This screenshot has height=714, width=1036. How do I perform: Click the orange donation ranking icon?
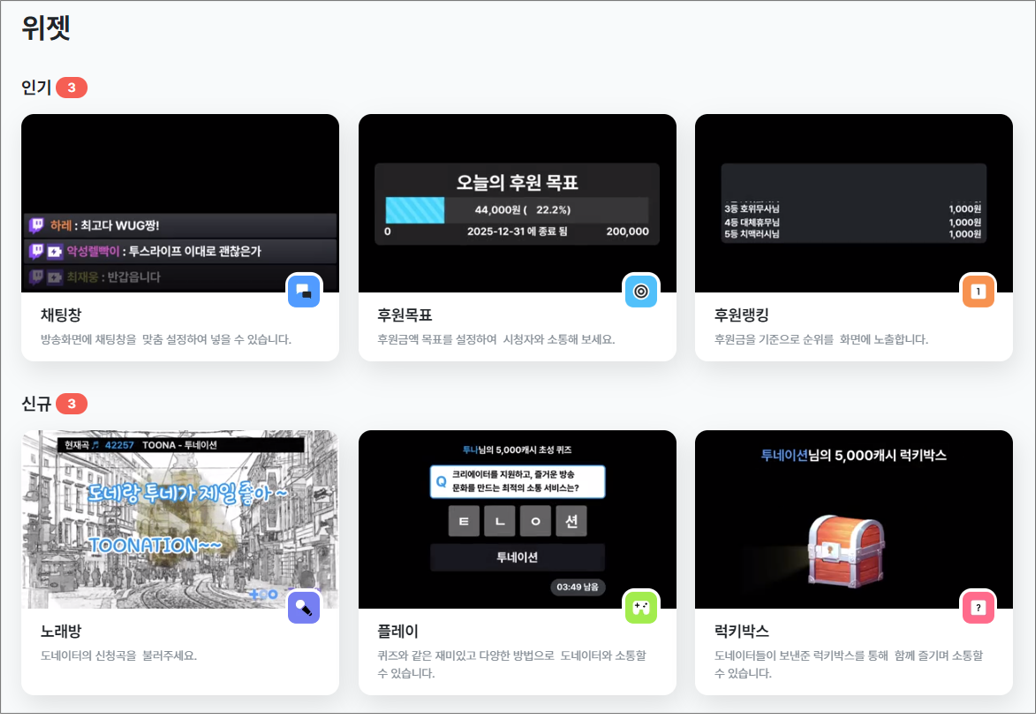point(978,291)
